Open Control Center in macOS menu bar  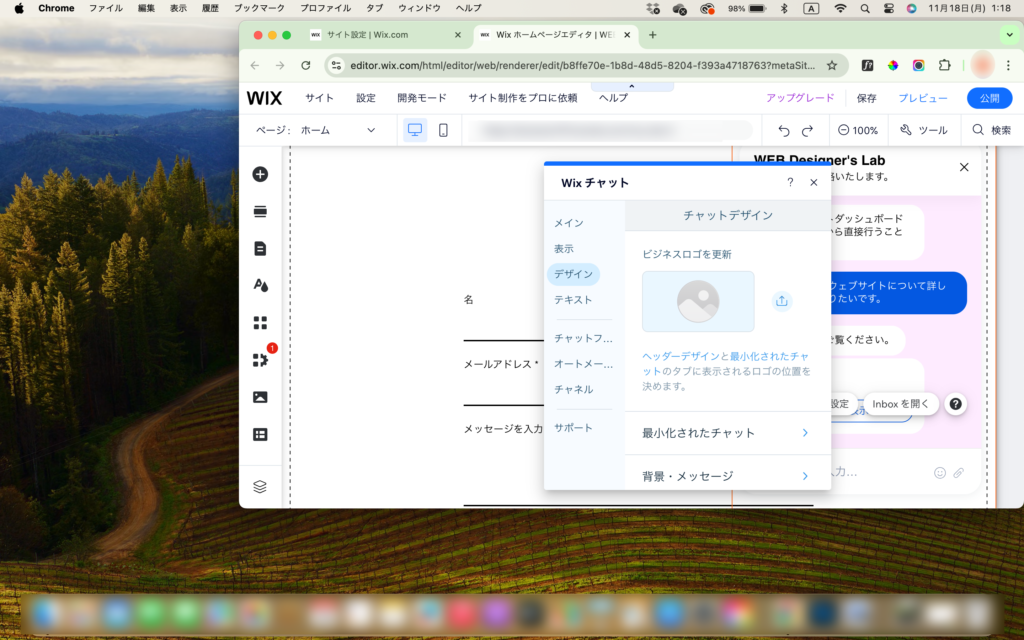889,8
